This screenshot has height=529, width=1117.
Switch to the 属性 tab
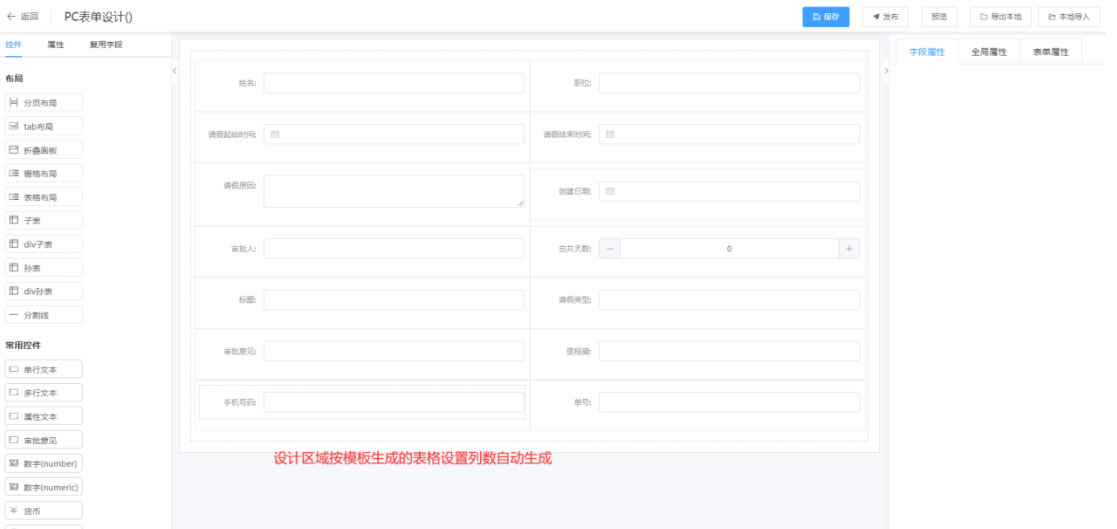point(56,44)
